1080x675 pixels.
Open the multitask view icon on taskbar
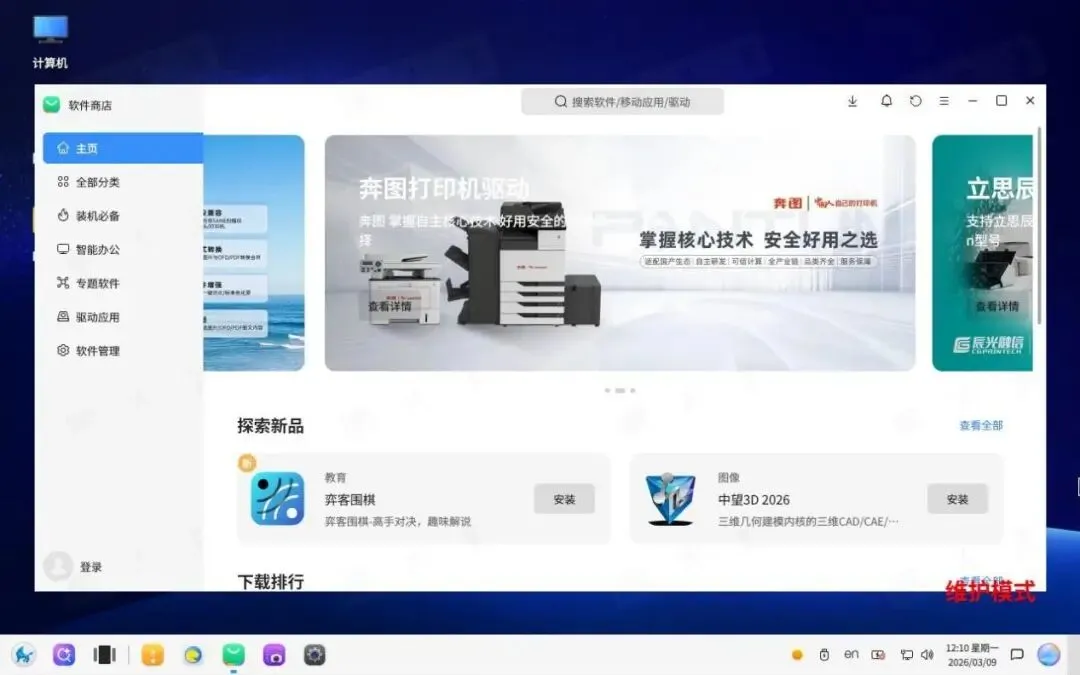coord(105,654)
